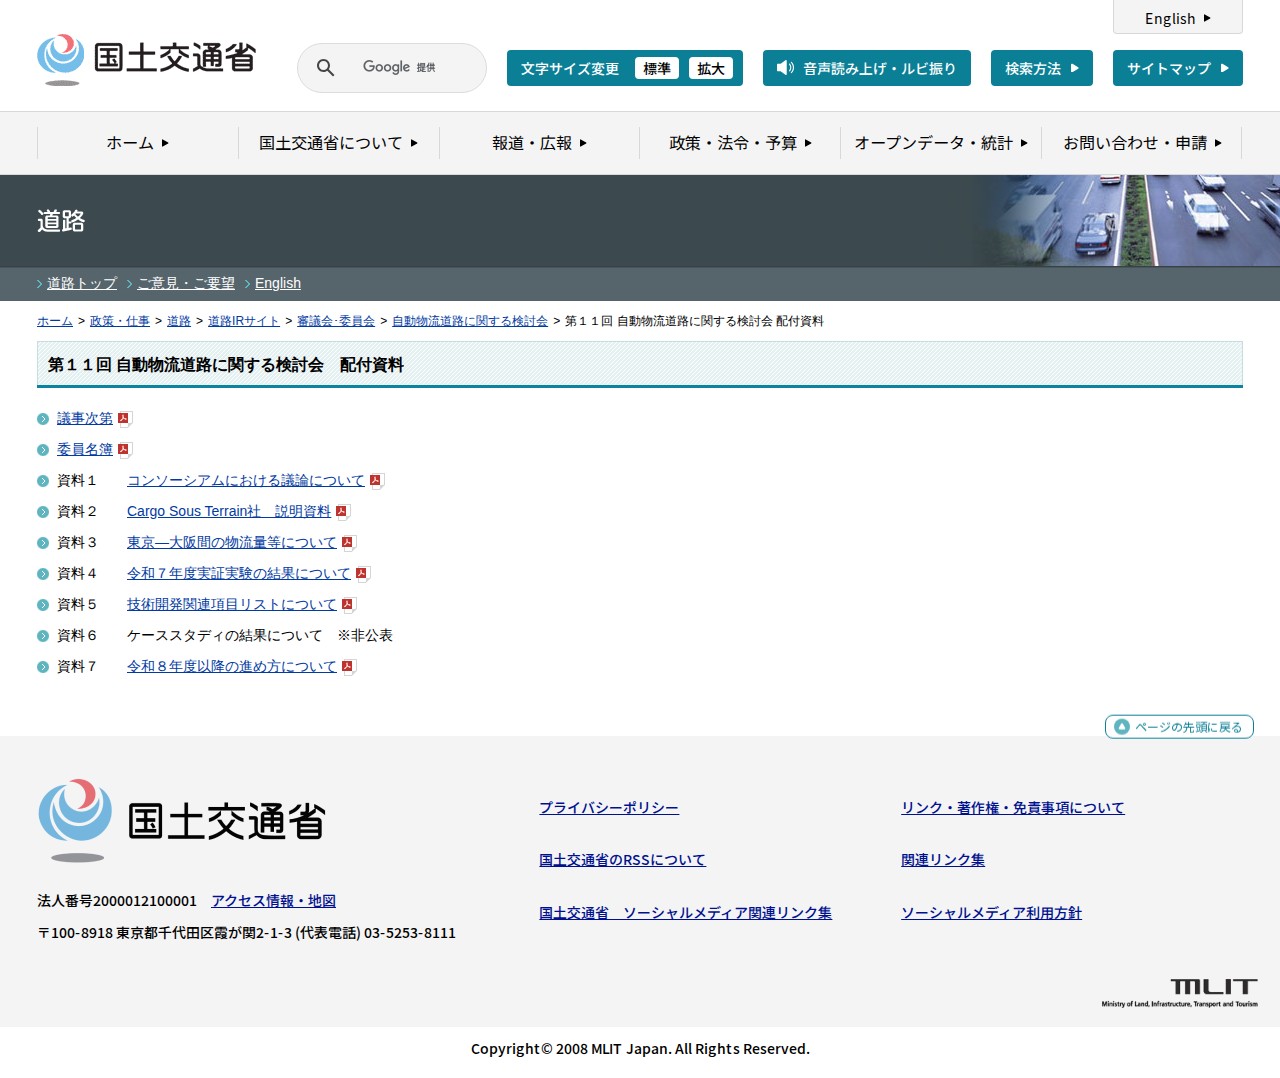1280x1078 pixels.
Task: Click PDF icon beside 令和8年度以降の進め方について
Action: point(348,667)
